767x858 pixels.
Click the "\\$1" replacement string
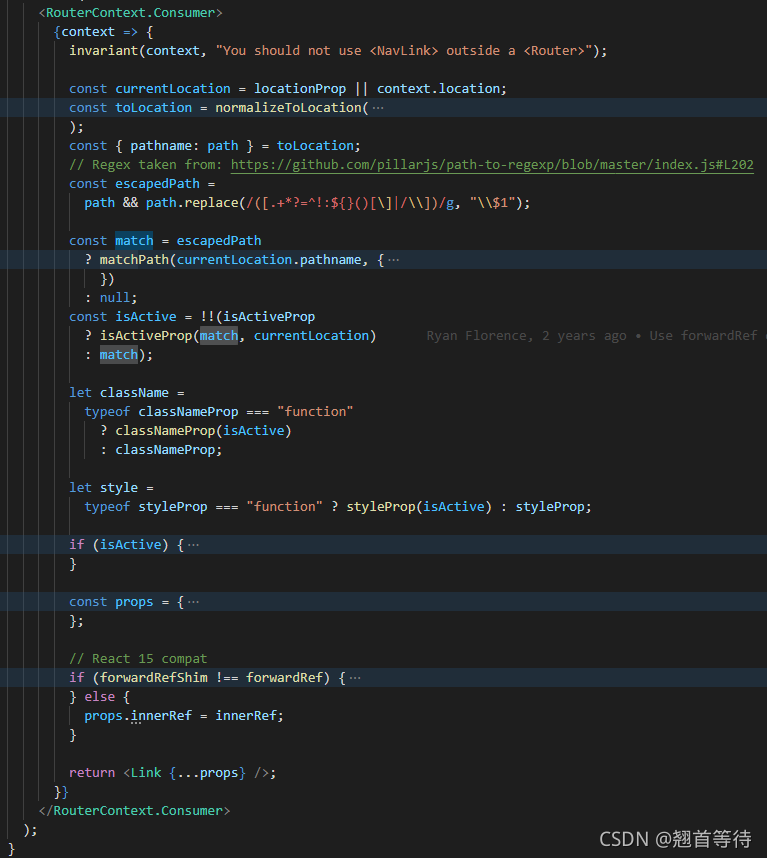click(x=492, y=203)
